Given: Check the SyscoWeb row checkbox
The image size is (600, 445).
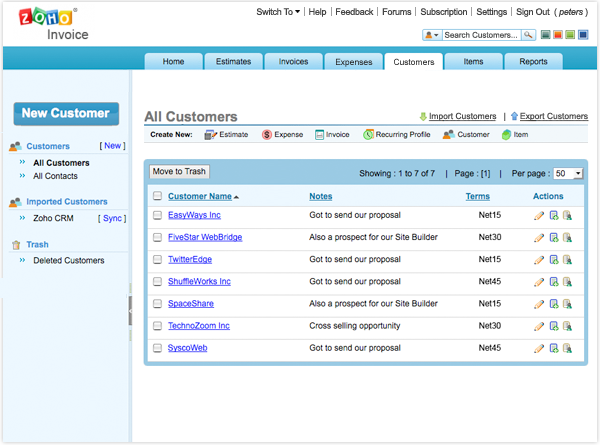Looking at the screenshot, I should tap(157, 348).
